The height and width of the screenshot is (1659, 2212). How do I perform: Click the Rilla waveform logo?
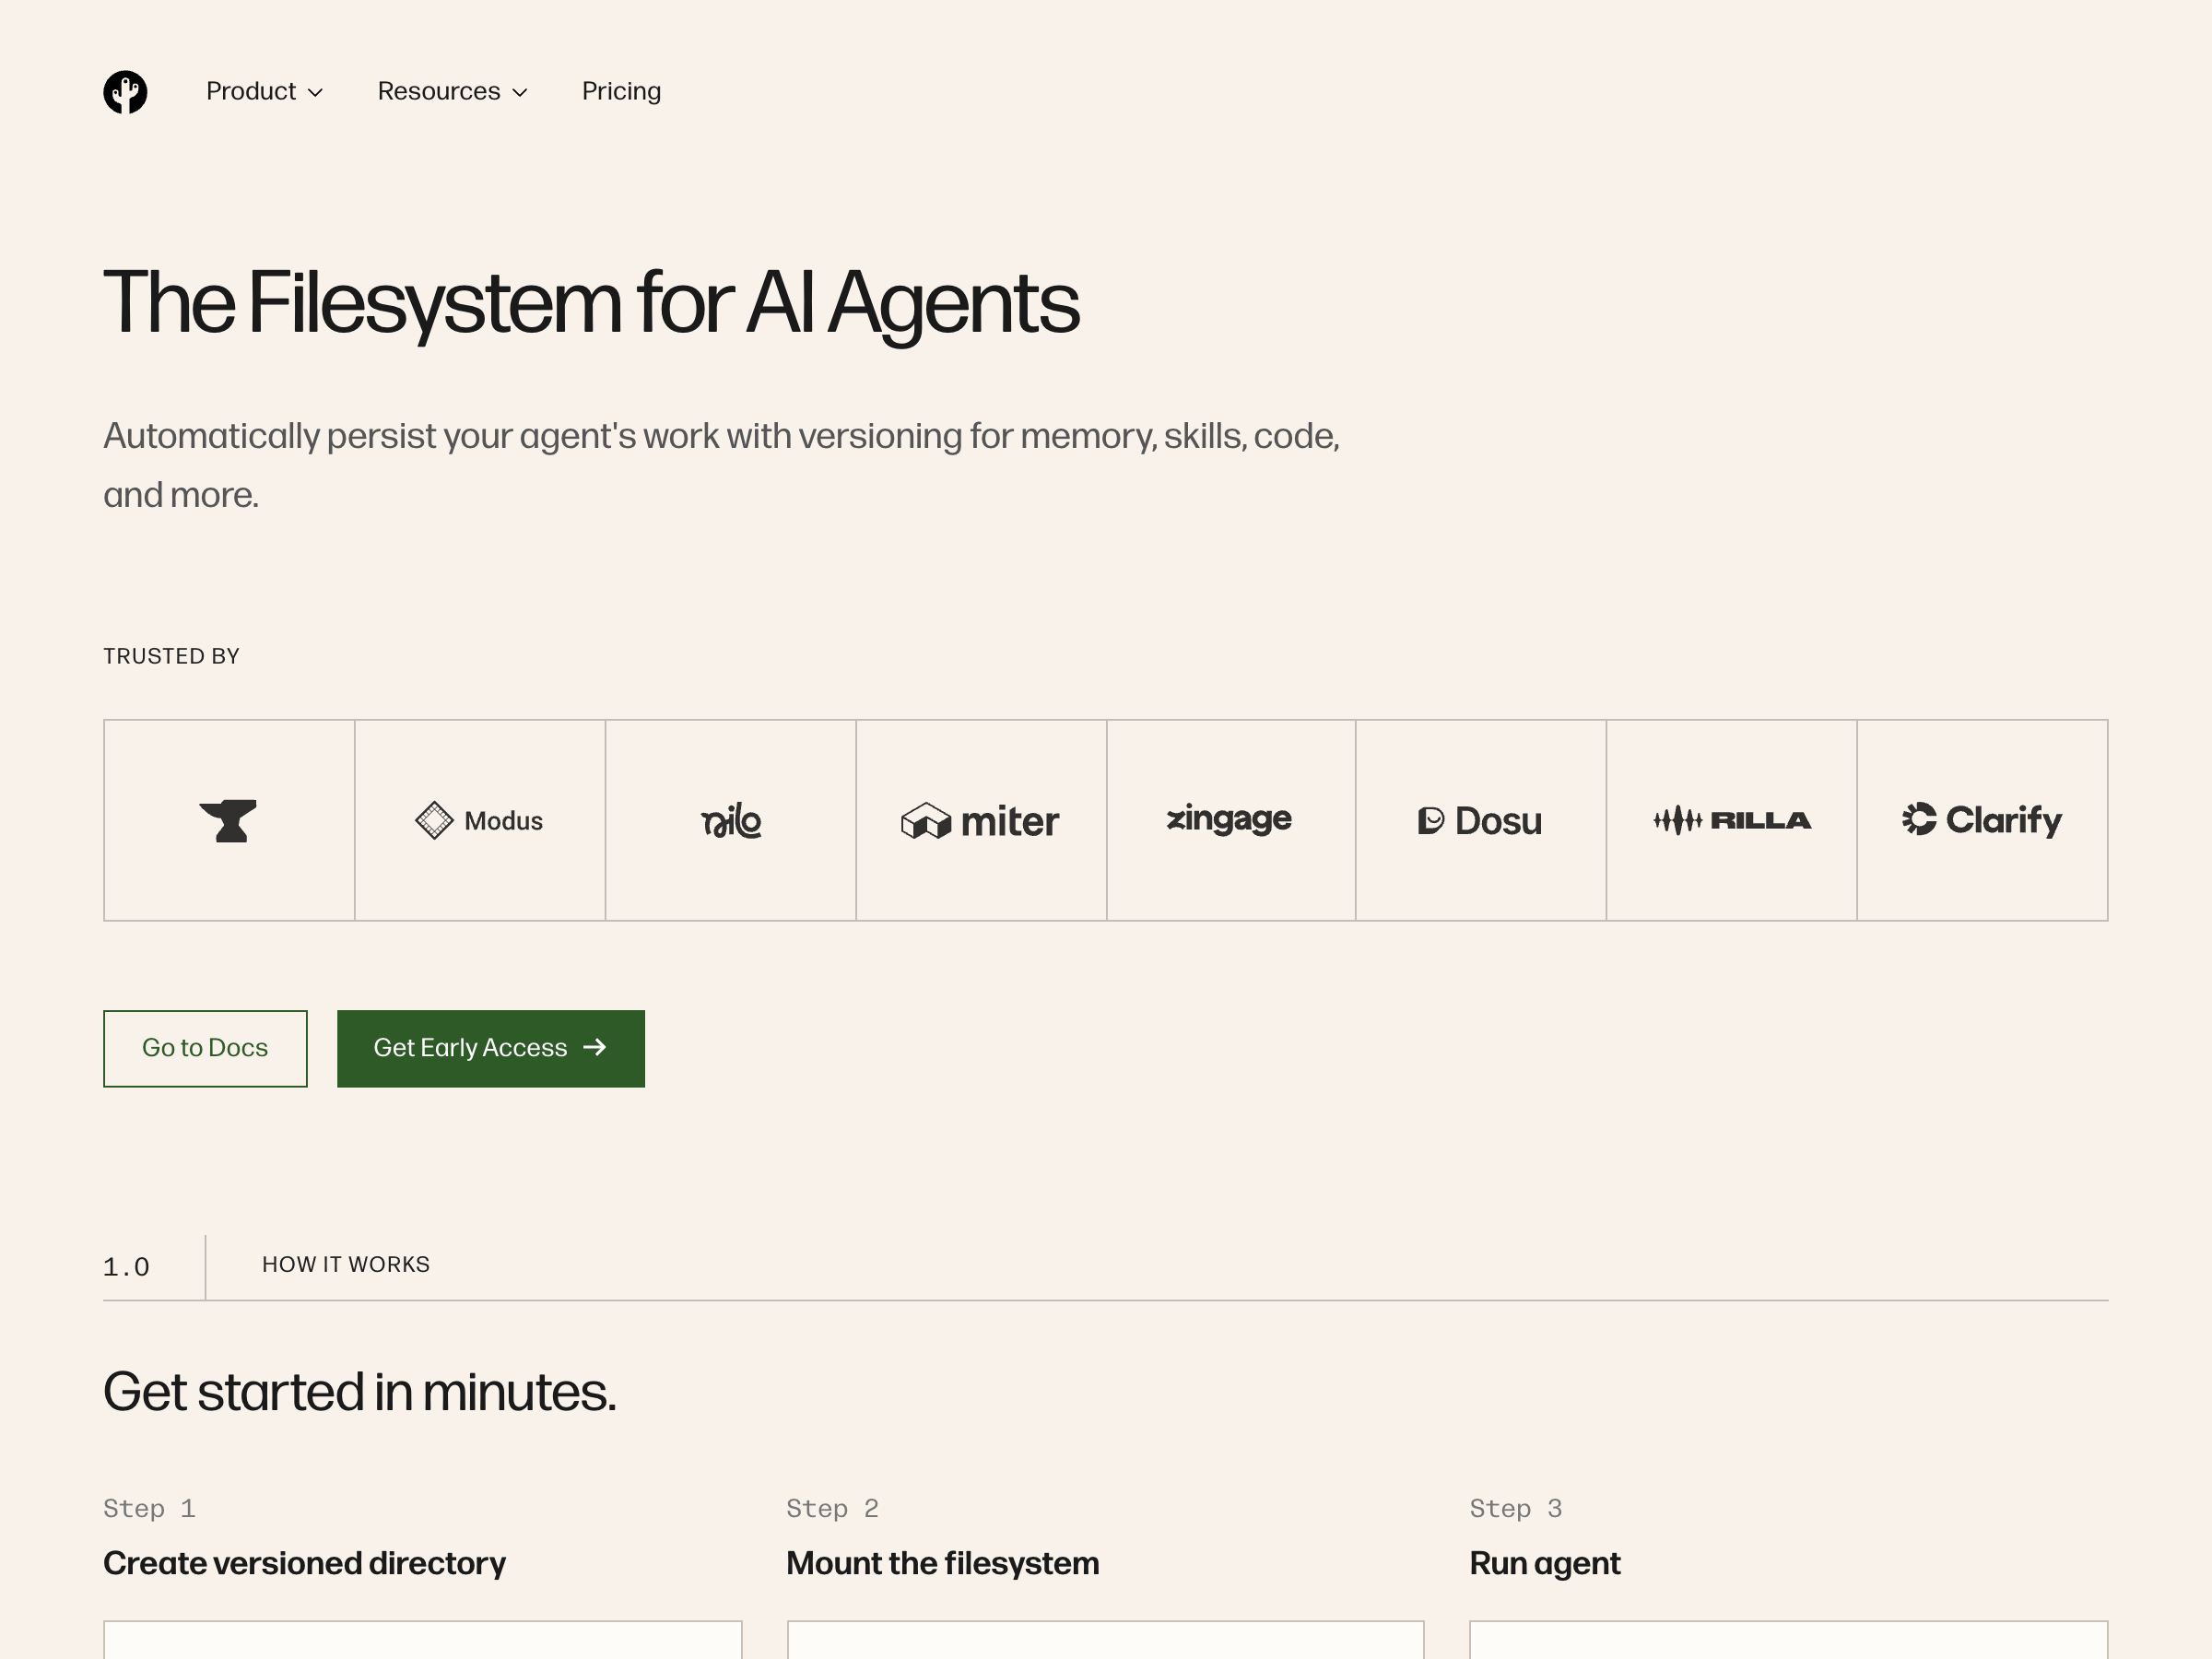[1677, 820]
